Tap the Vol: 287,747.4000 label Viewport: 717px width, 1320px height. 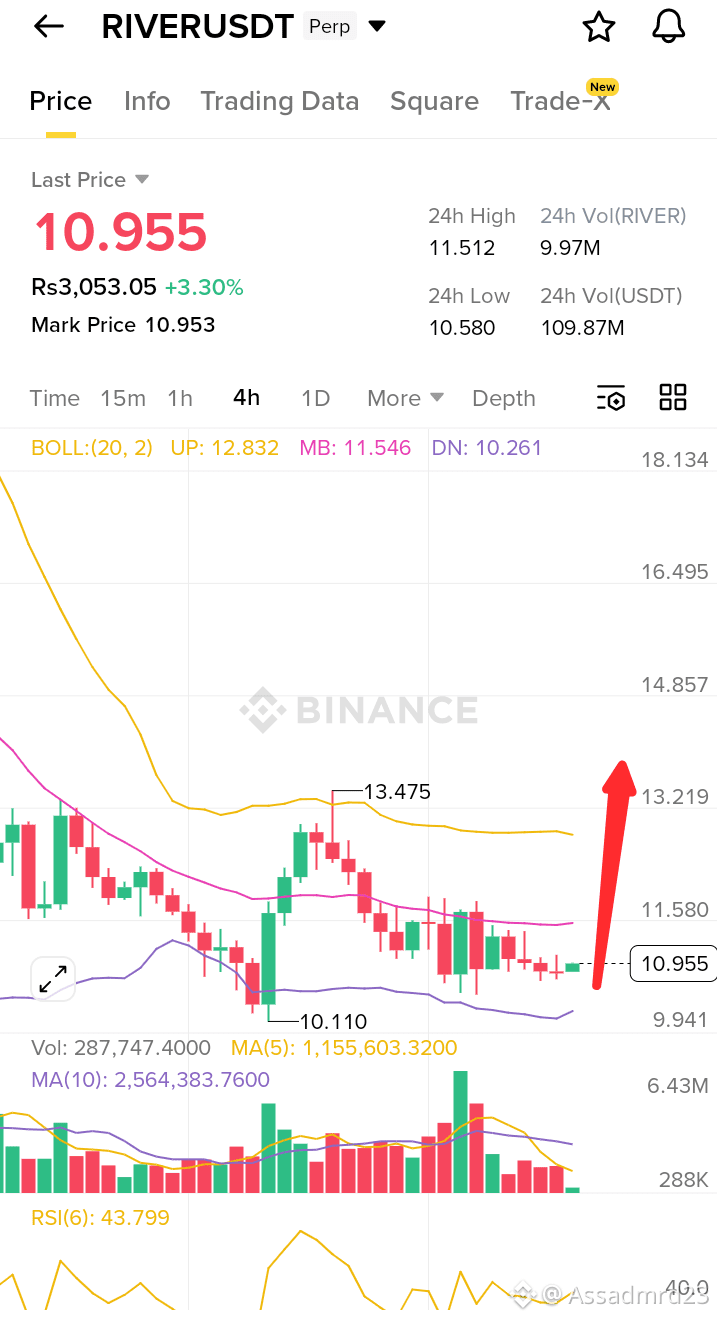[121, 1048]
